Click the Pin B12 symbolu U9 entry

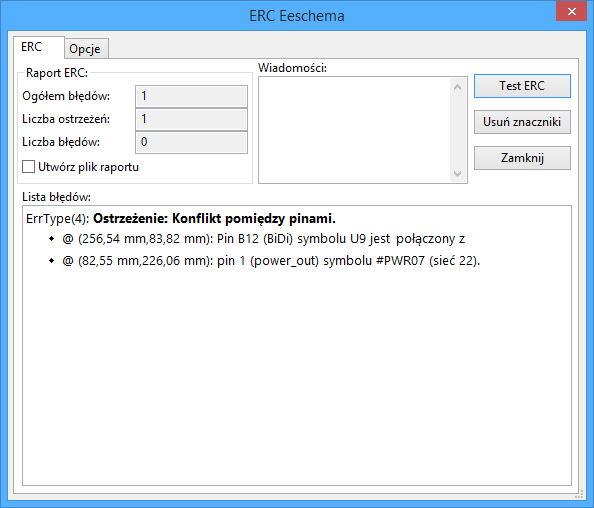[x=264, y=239]
